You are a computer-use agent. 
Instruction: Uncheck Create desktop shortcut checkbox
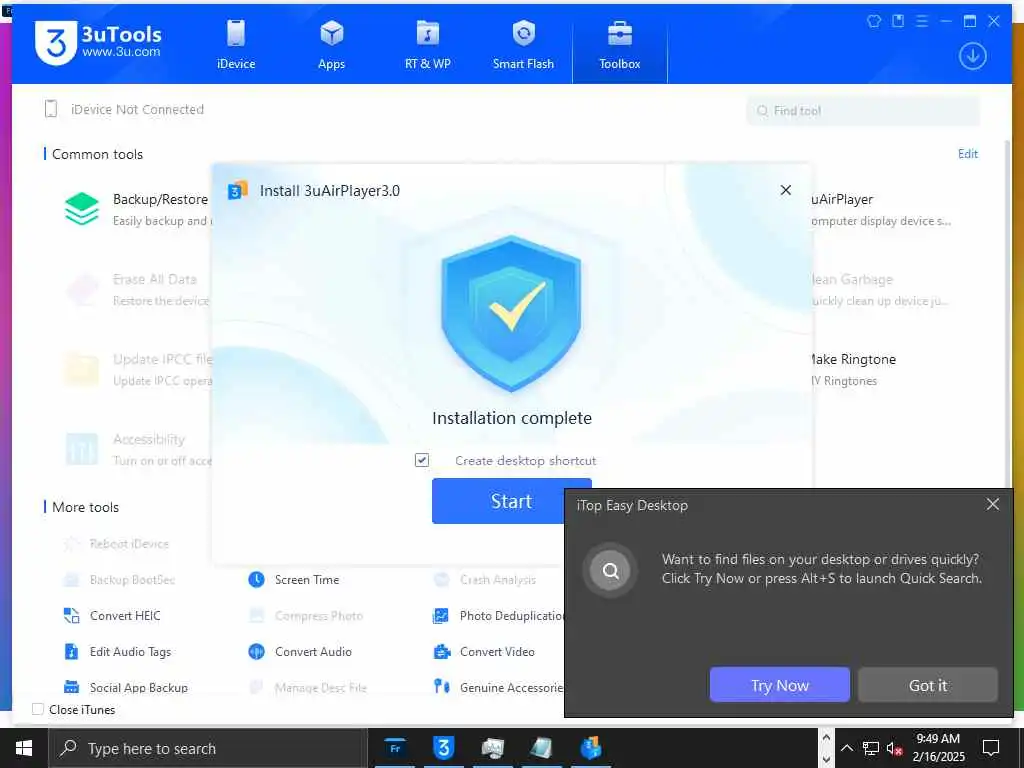click(422, 460)
